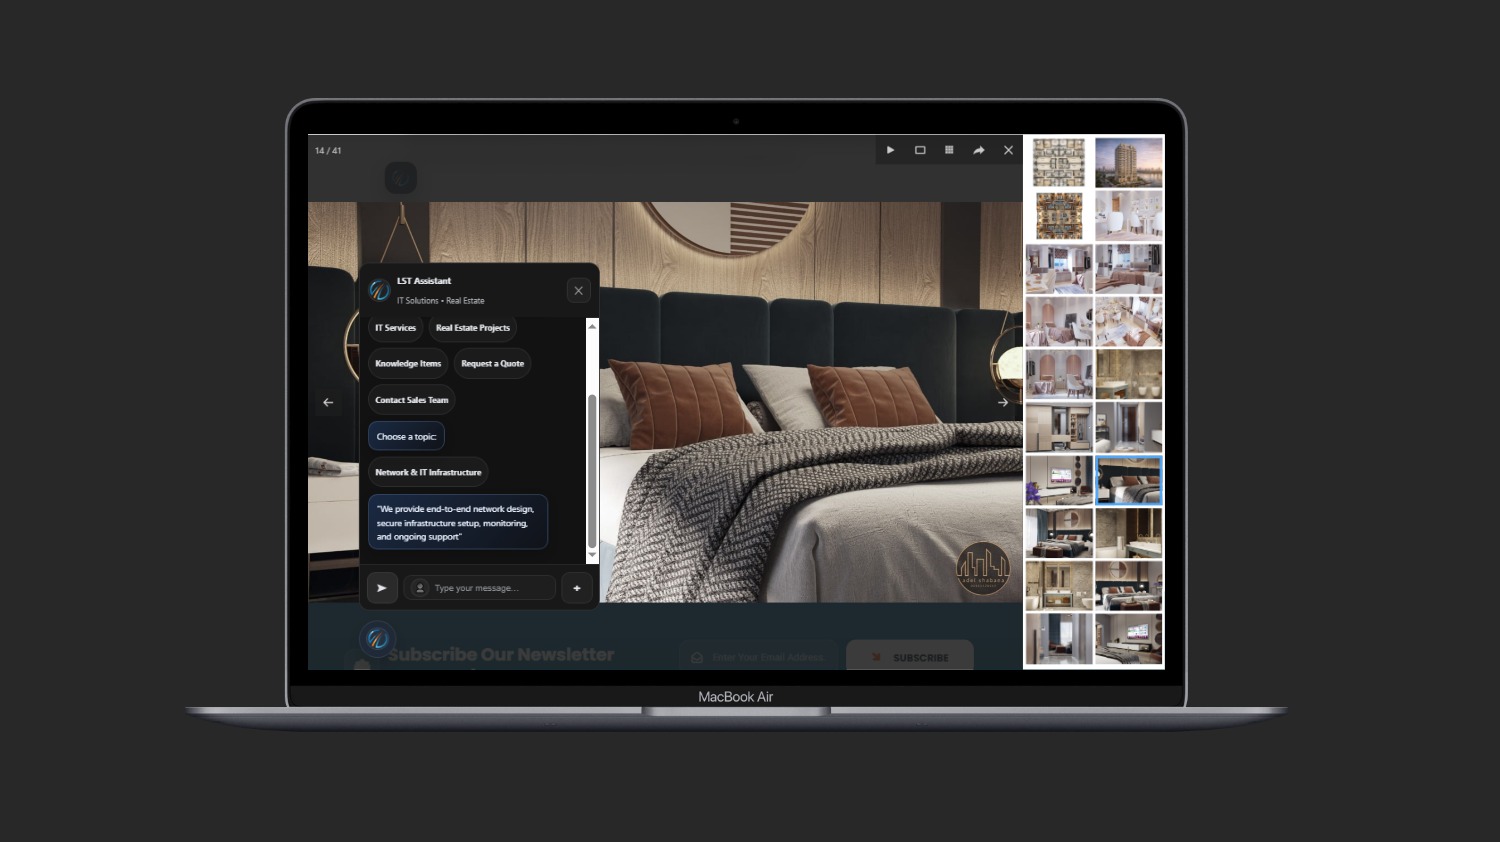Start the gallery slideshow with the play icon
1500x842 pixels.
[890, 150]
